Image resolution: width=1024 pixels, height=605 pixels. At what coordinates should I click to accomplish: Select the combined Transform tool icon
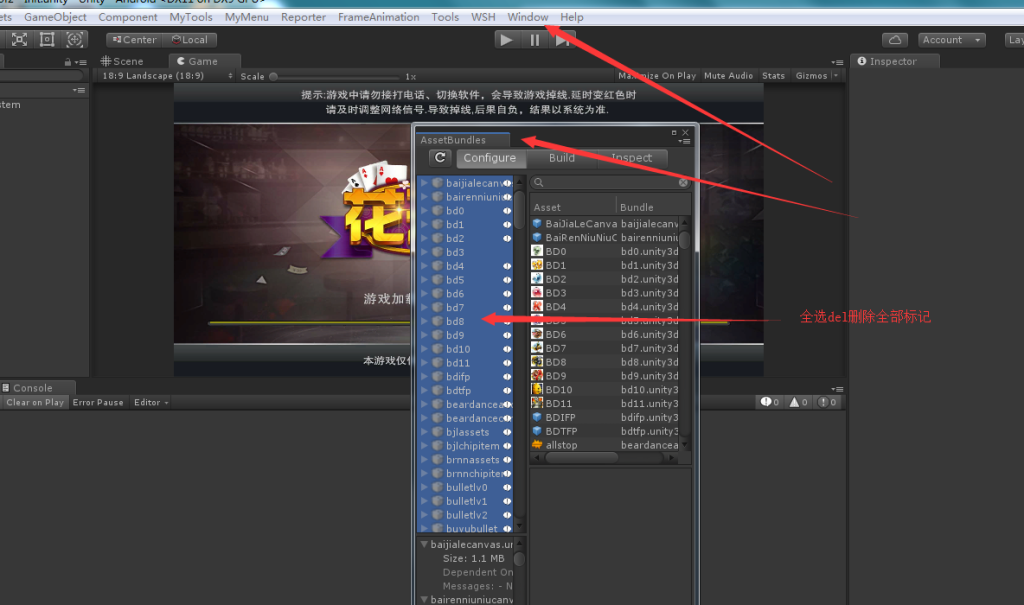pyautogui.click(x=74, y=39)
